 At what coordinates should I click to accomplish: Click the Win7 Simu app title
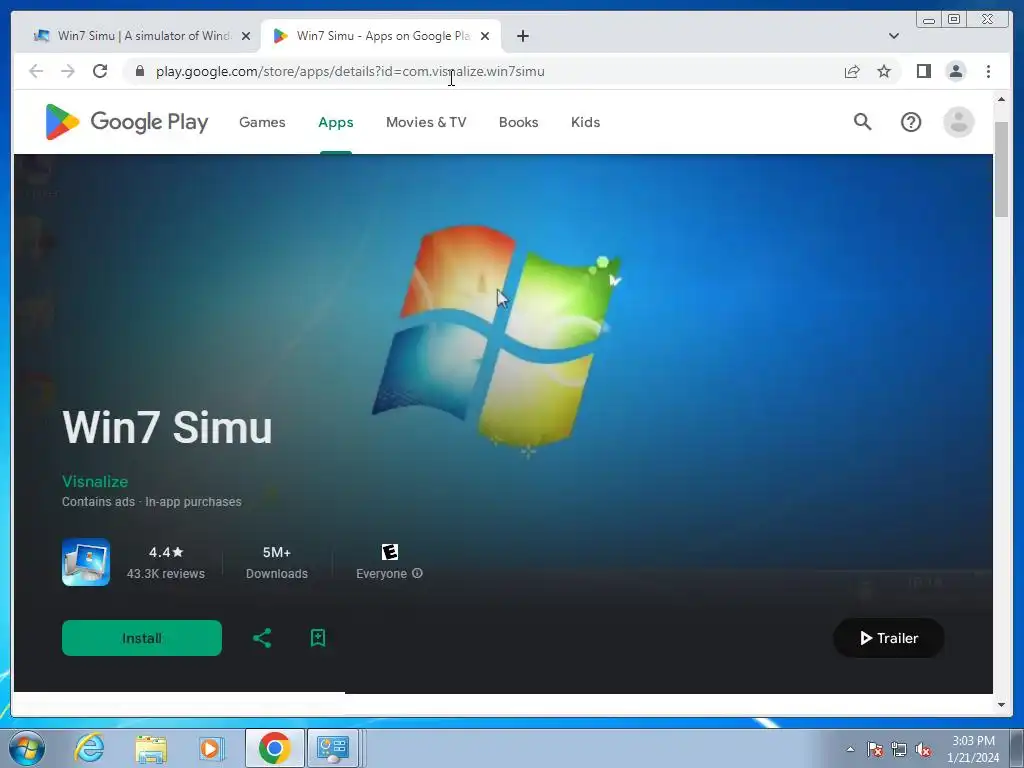(167, 428)
